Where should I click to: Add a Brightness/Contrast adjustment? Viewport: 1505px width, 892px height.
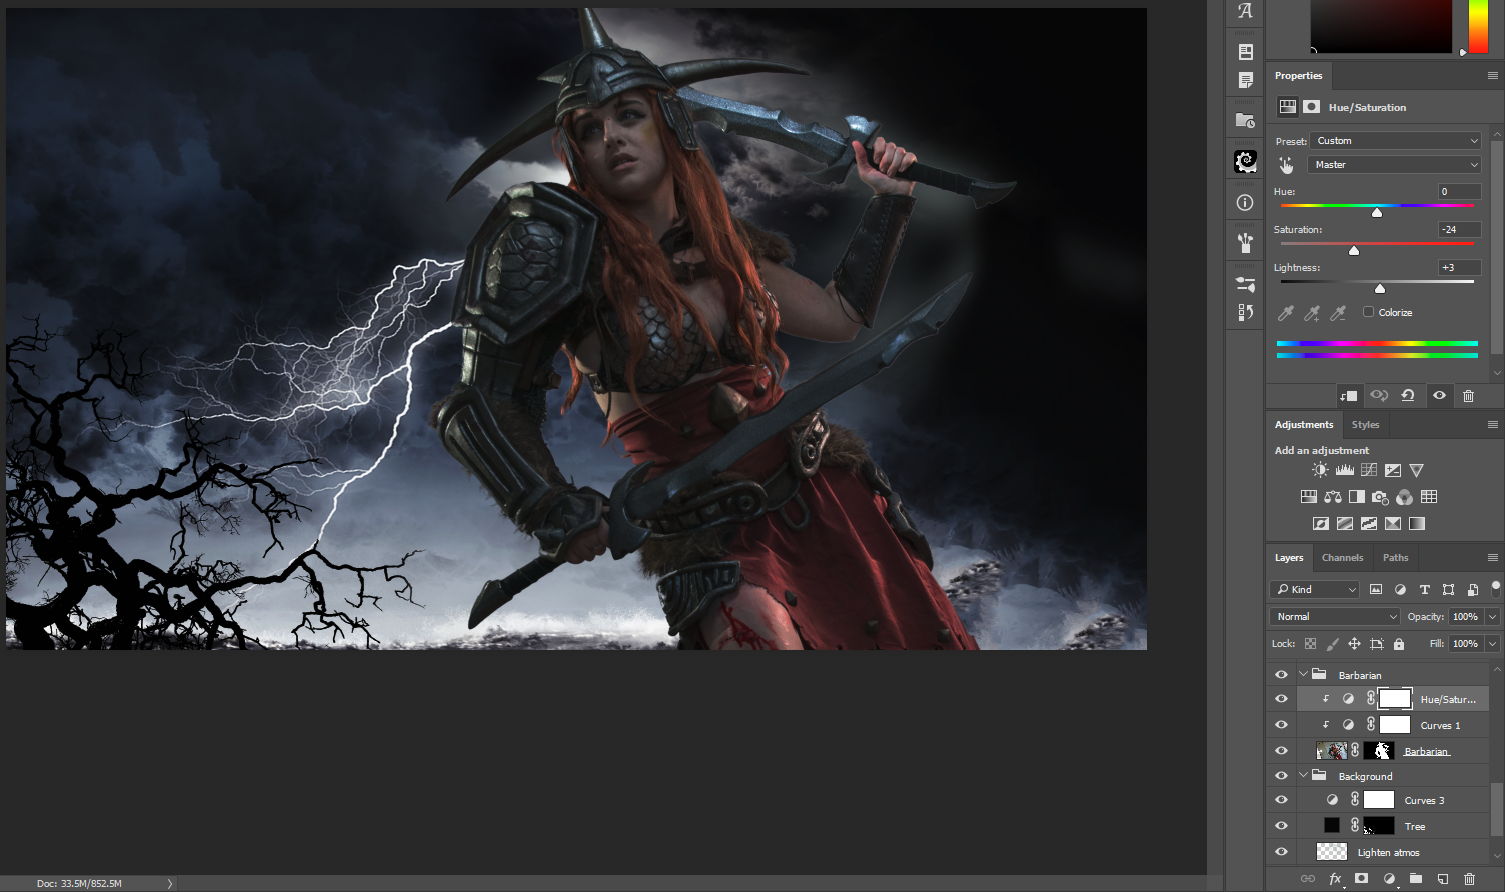point(1320,470)
